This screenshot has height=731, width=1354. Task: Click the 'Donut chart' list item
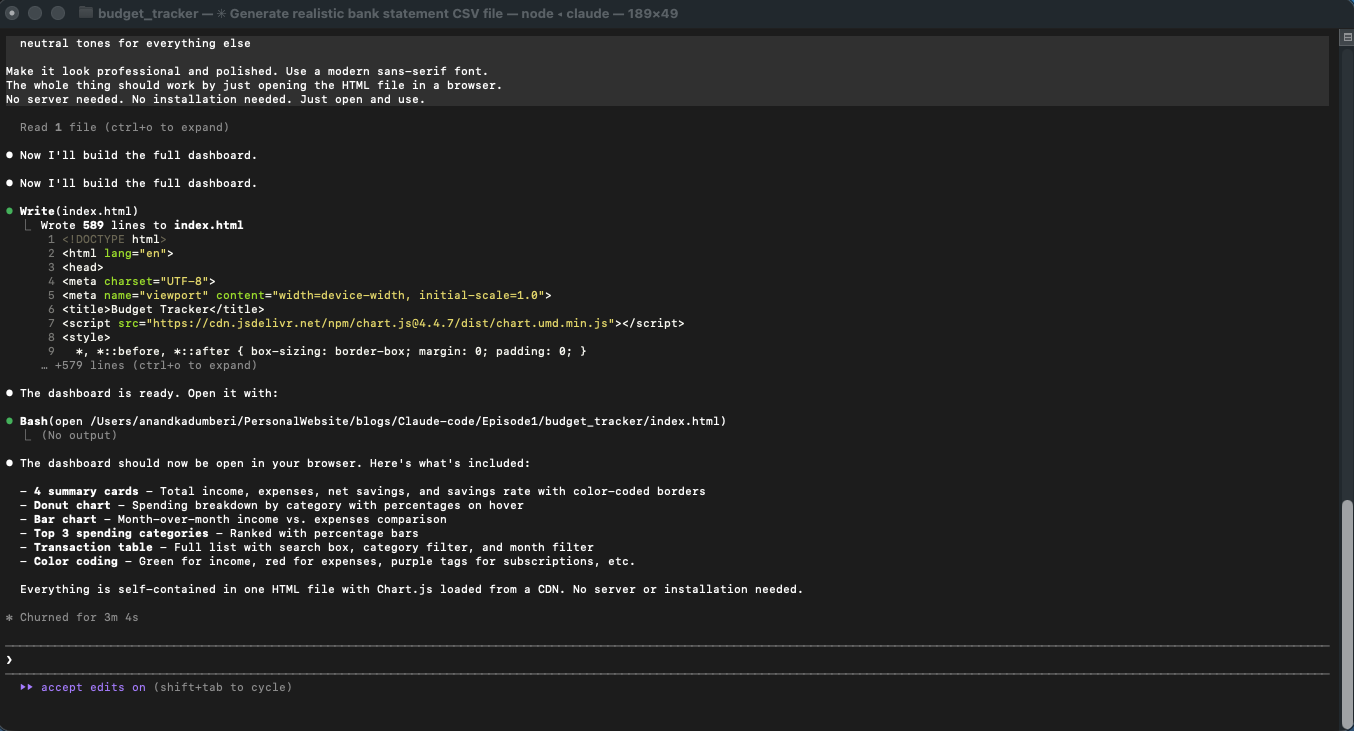coord(272,505)
